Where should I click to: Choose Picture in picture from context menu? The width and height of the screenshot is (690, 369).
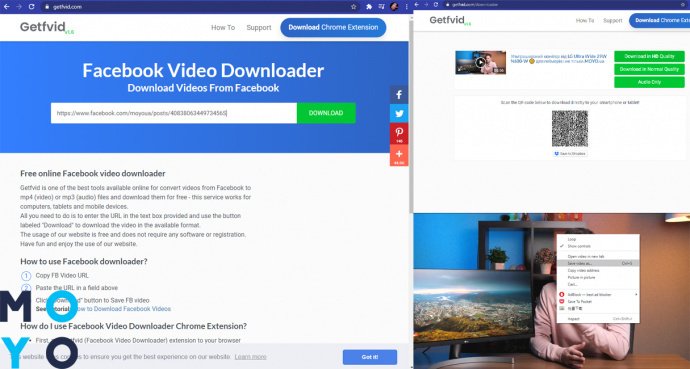click(x=598, y=278)
